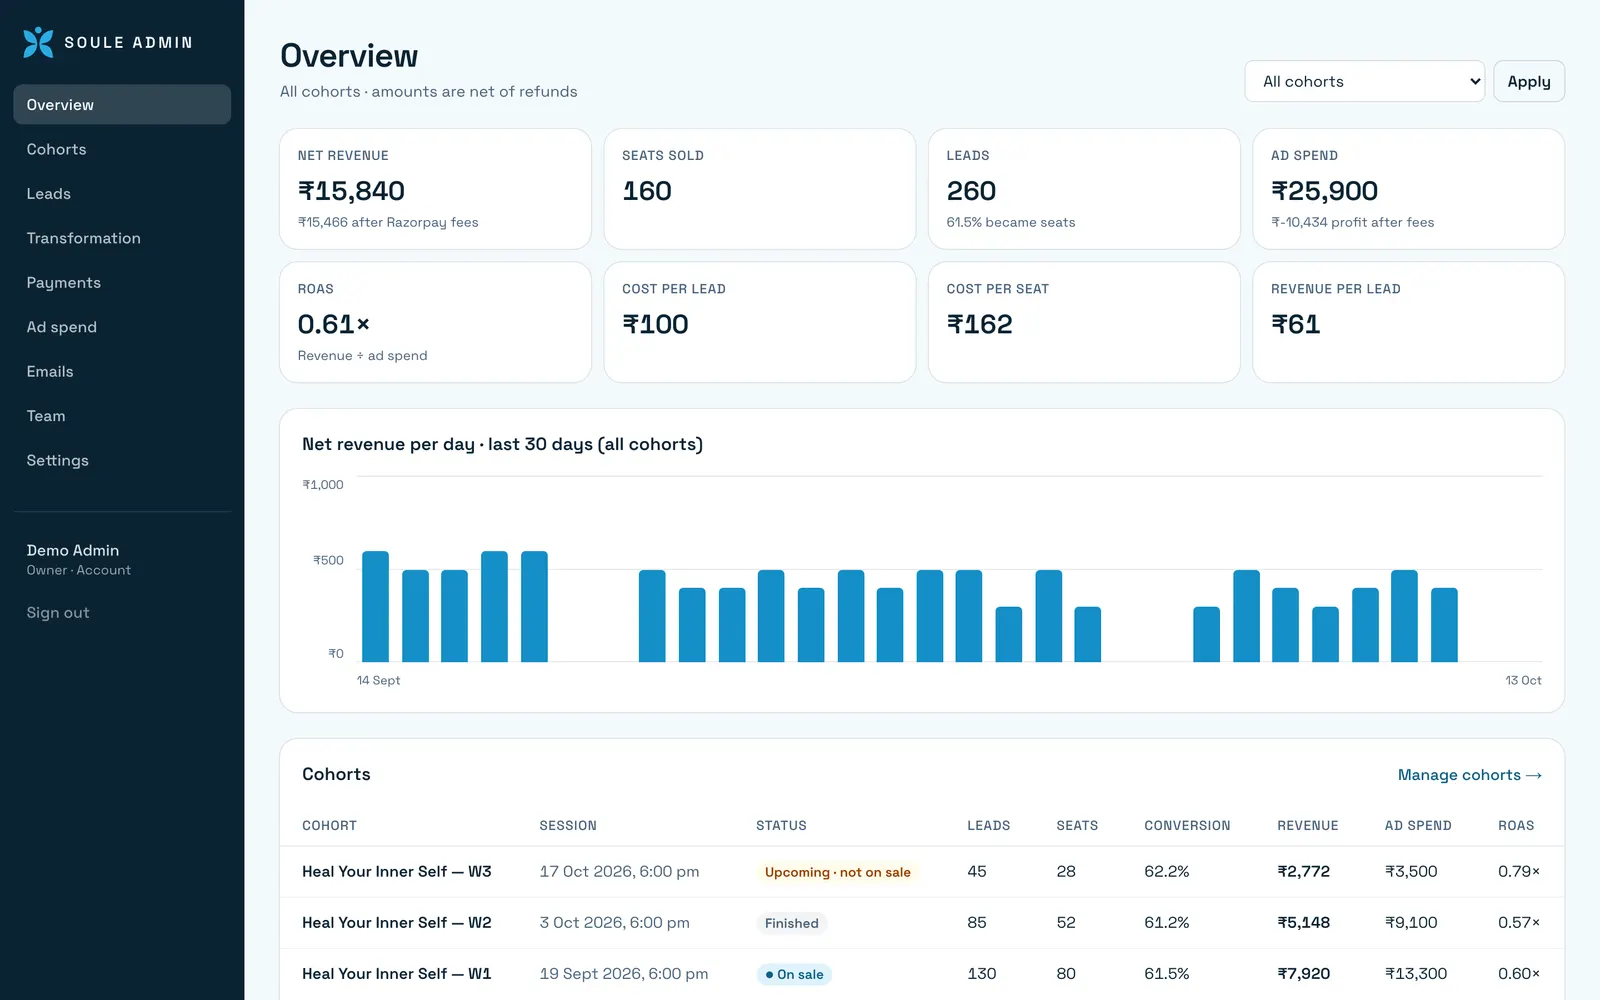
Task: Open Settings in the sidebar
Action: coord(122,461)
